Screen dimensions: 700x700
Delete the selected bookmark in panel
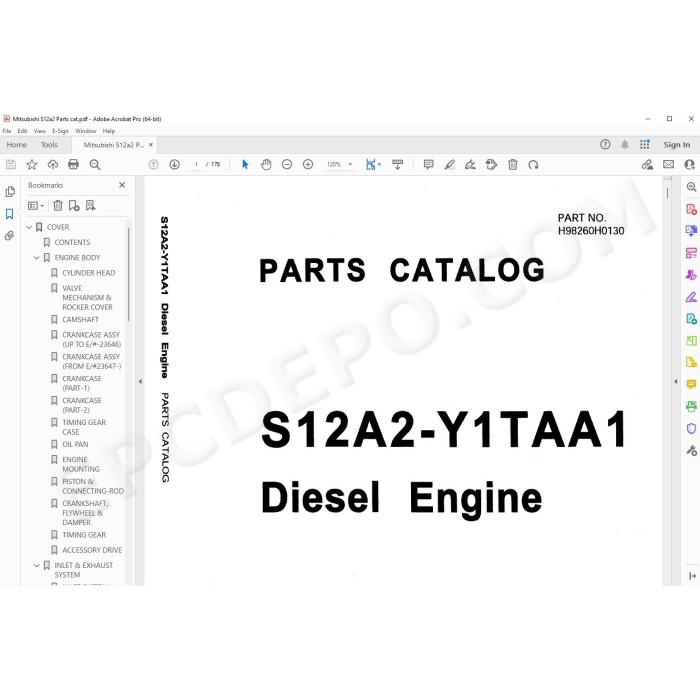58,205
